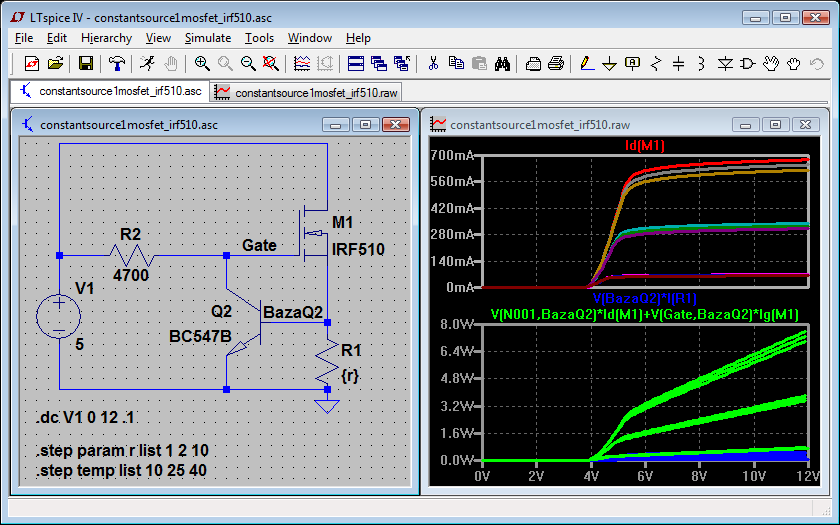Click the 12V horizontal axis label

click(808, 476)
